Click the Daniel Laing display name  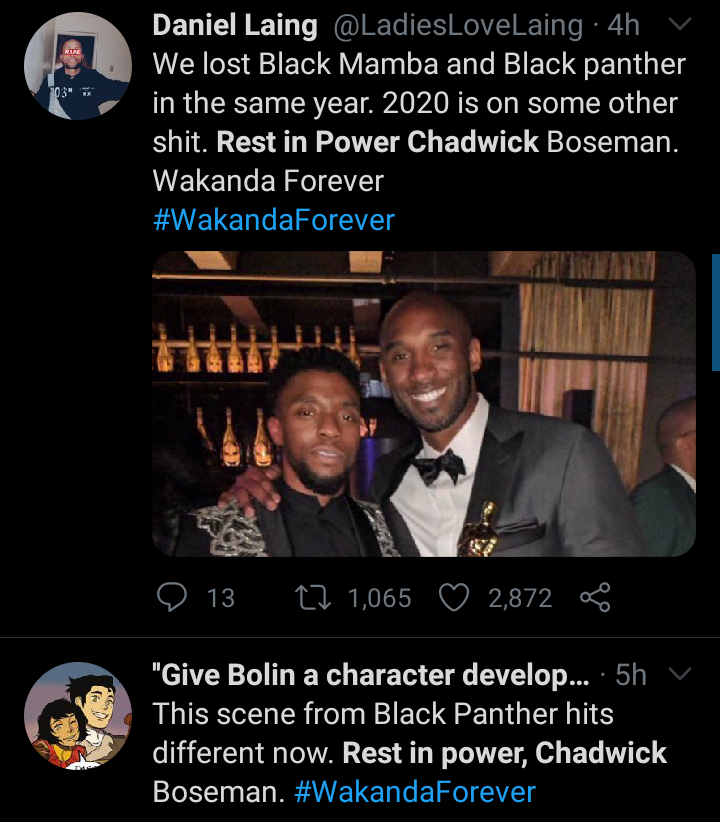click(235, 27)
